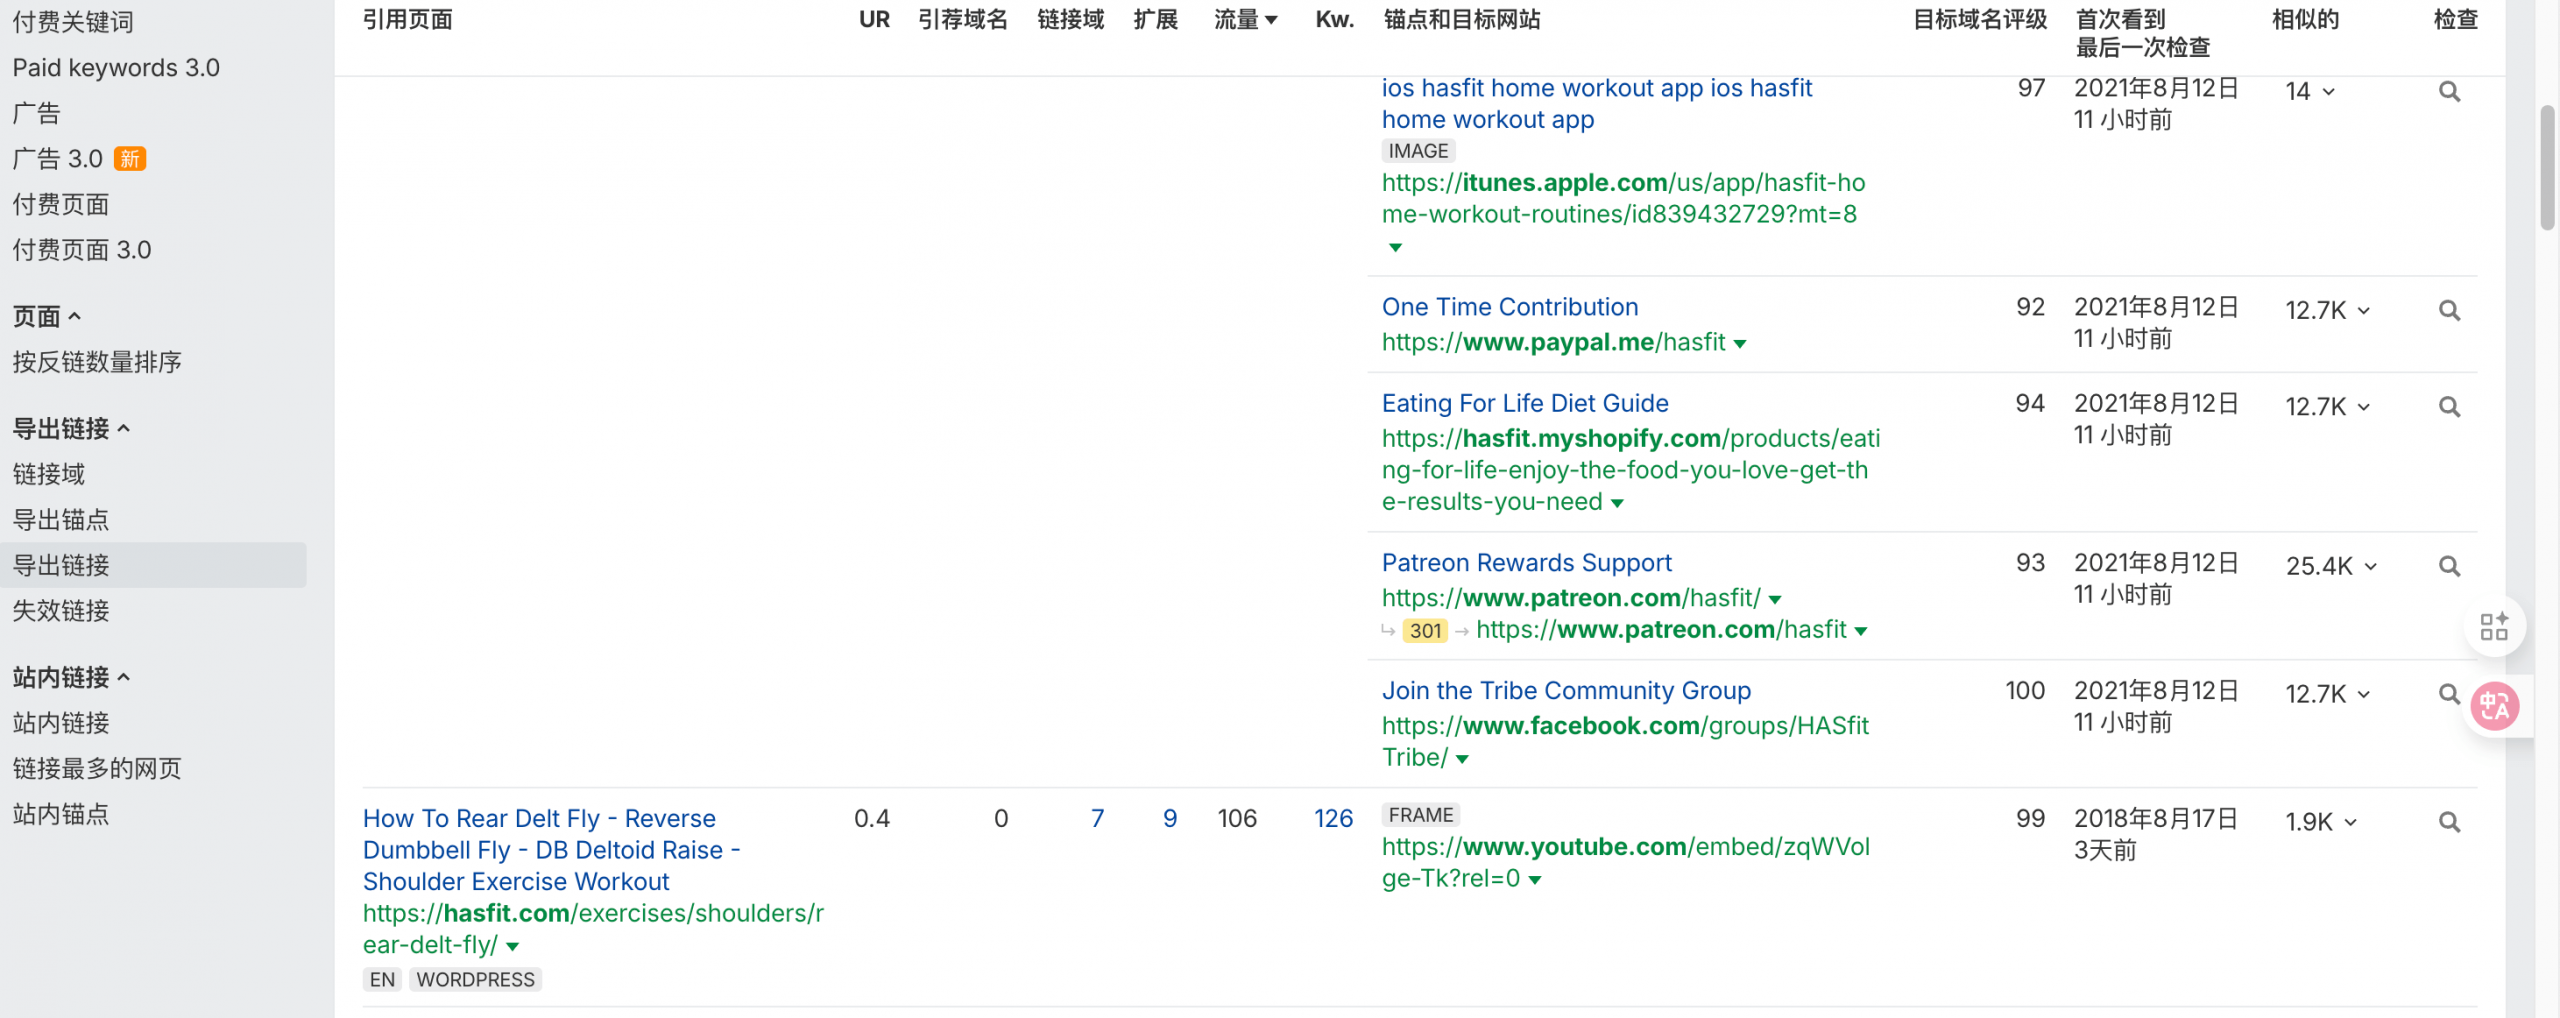The width and height of the screenshot is (2560, 1018).
Task: Open dropdown arrow after paypal.me/hasfit URL
Action: pyautogui.click(x=1740, y=344)
